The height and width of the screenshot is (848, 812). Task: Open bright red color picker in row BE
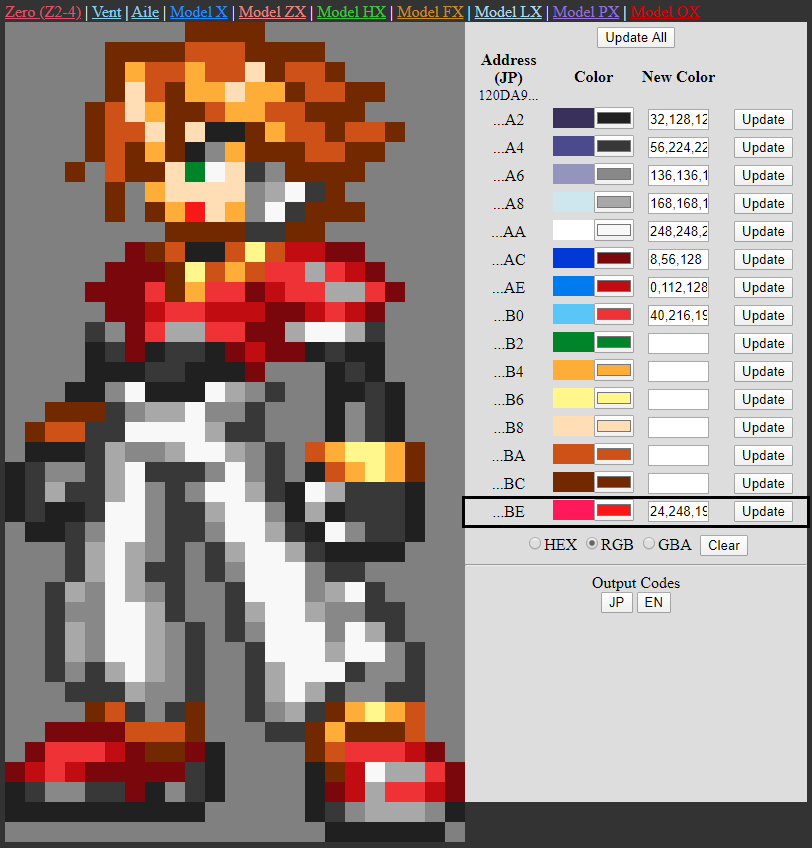(613, 511)
